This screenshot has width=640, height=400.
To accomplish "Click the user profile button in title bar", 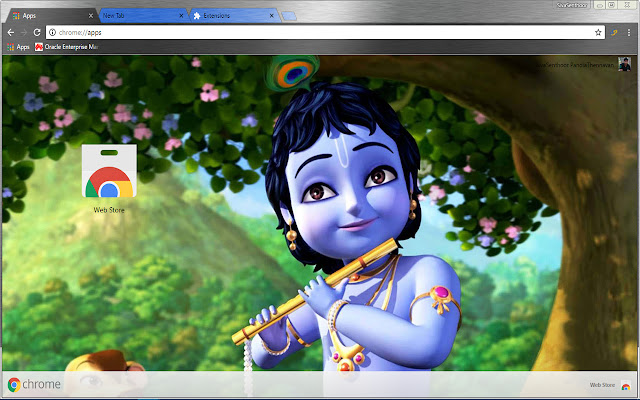I will pos(572,5).
